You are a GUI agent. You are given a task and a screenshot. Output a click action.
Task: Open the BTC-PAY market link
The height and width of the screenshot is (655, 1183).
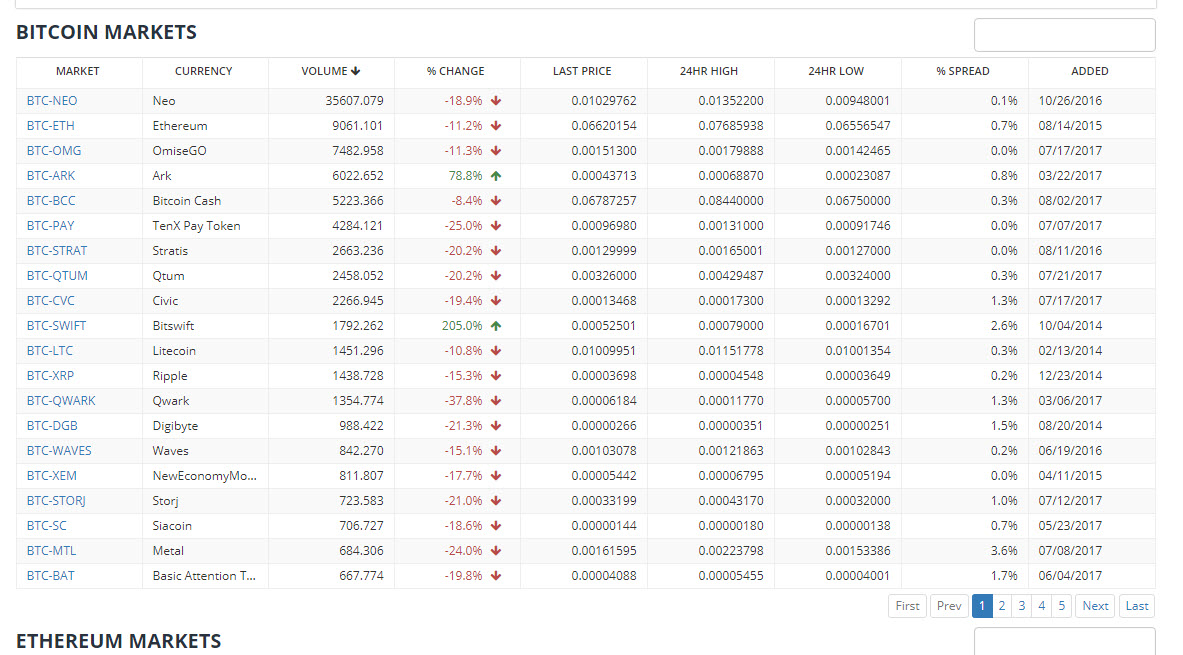tap(51, 226)
